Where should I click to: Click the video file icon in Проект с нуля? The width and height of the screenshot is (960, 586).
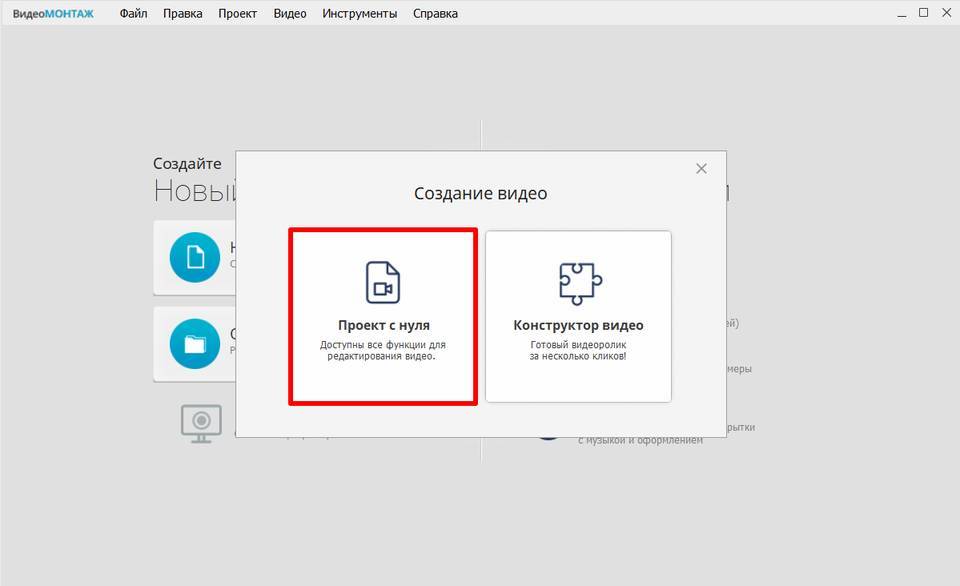pos(382,282)
